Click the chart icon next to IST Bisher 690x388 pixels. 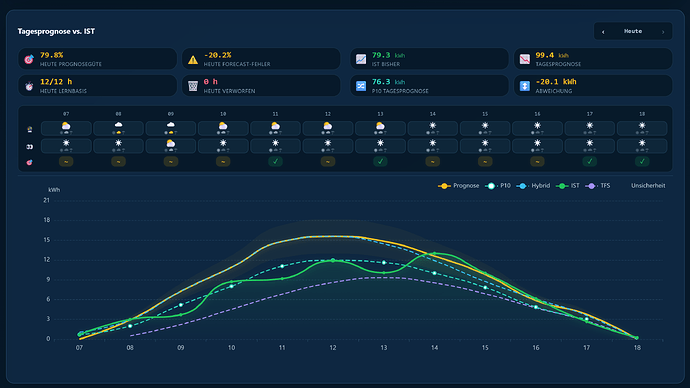[x=361, y=59]
